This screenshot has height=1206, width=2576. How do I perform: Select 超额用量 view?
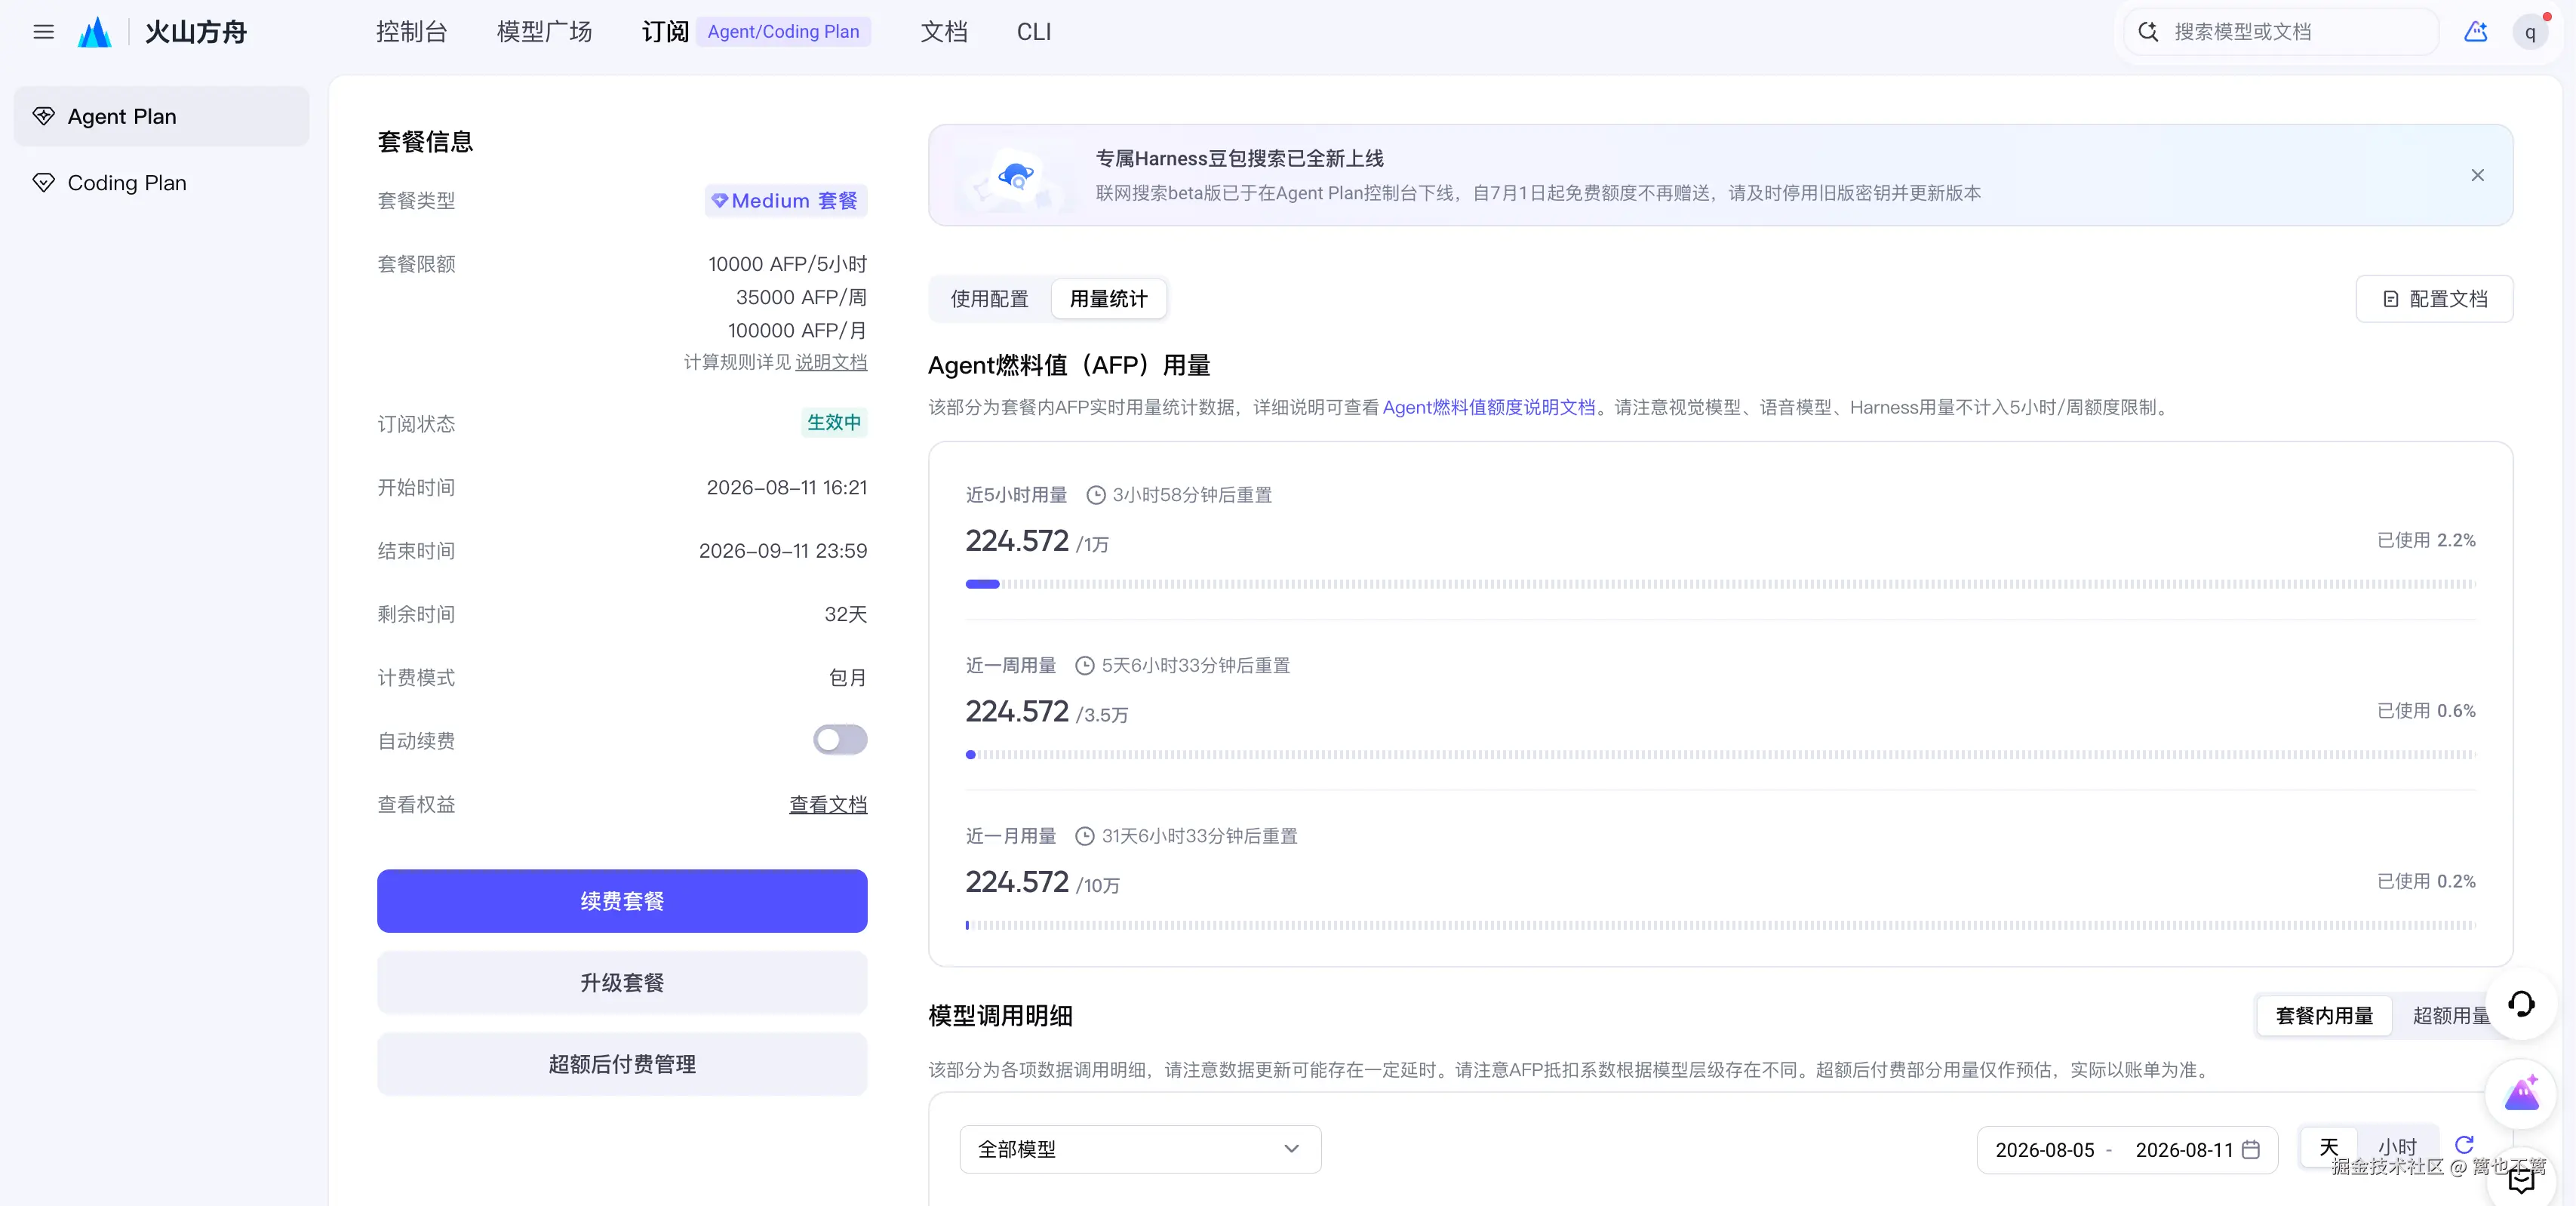click(x=2451, y=1016)
